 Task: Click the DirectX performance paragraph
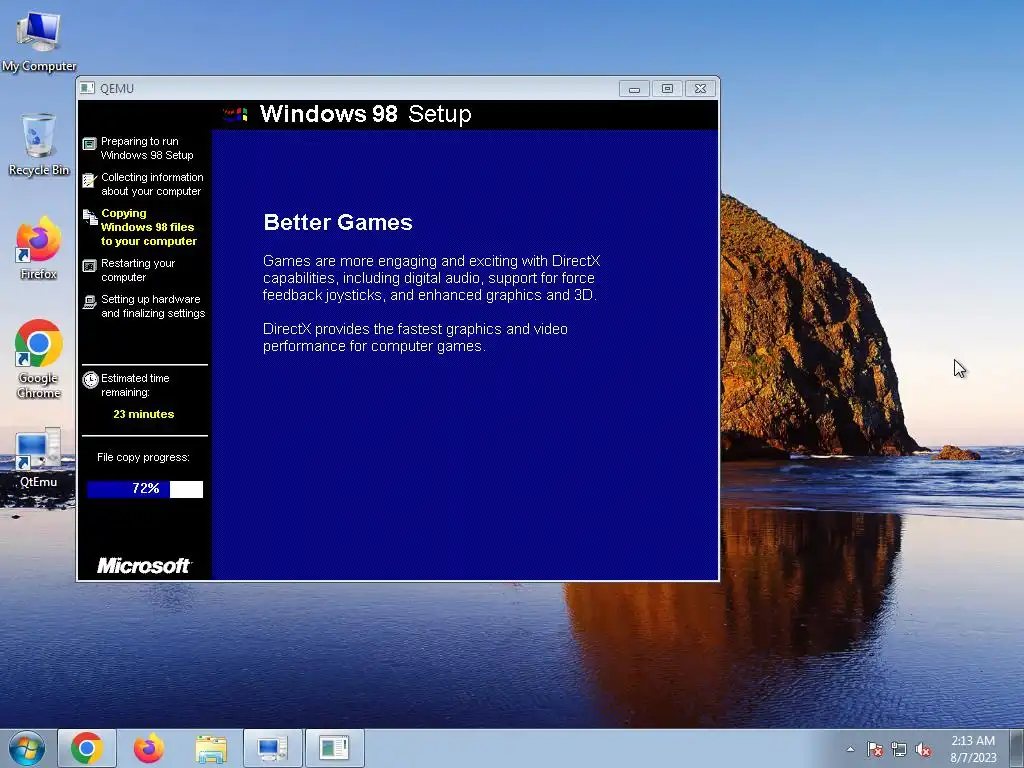[x=415, y=337]
